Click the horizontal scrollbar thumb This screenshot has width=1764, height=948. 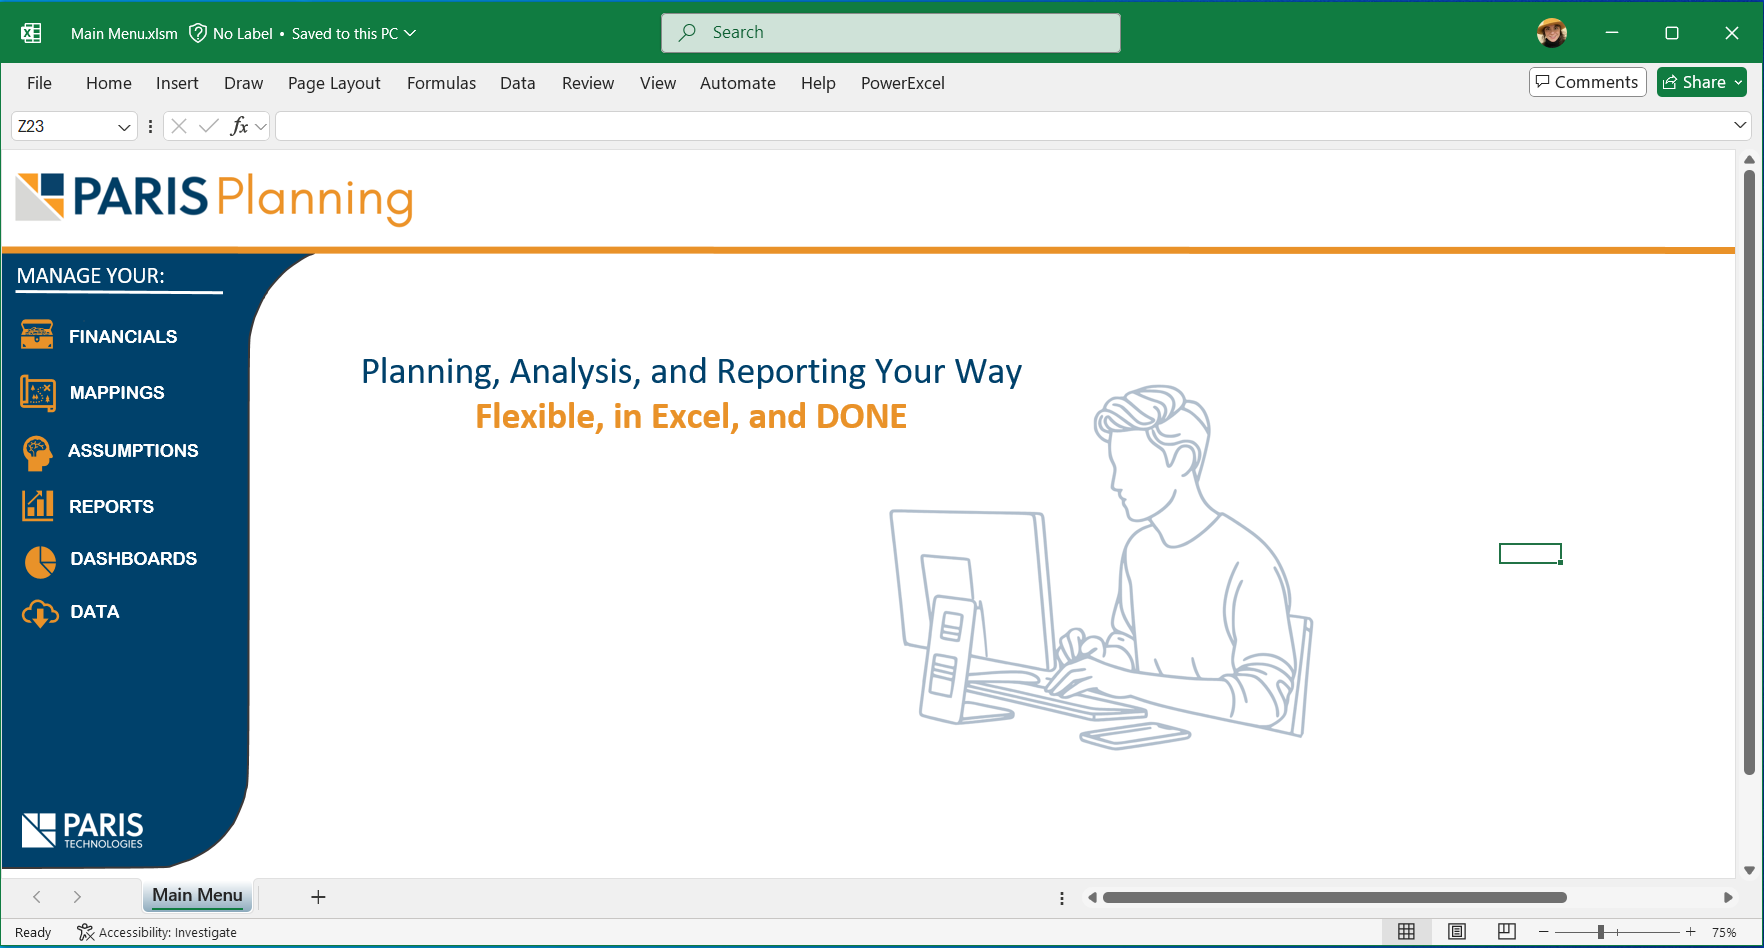1334,897
